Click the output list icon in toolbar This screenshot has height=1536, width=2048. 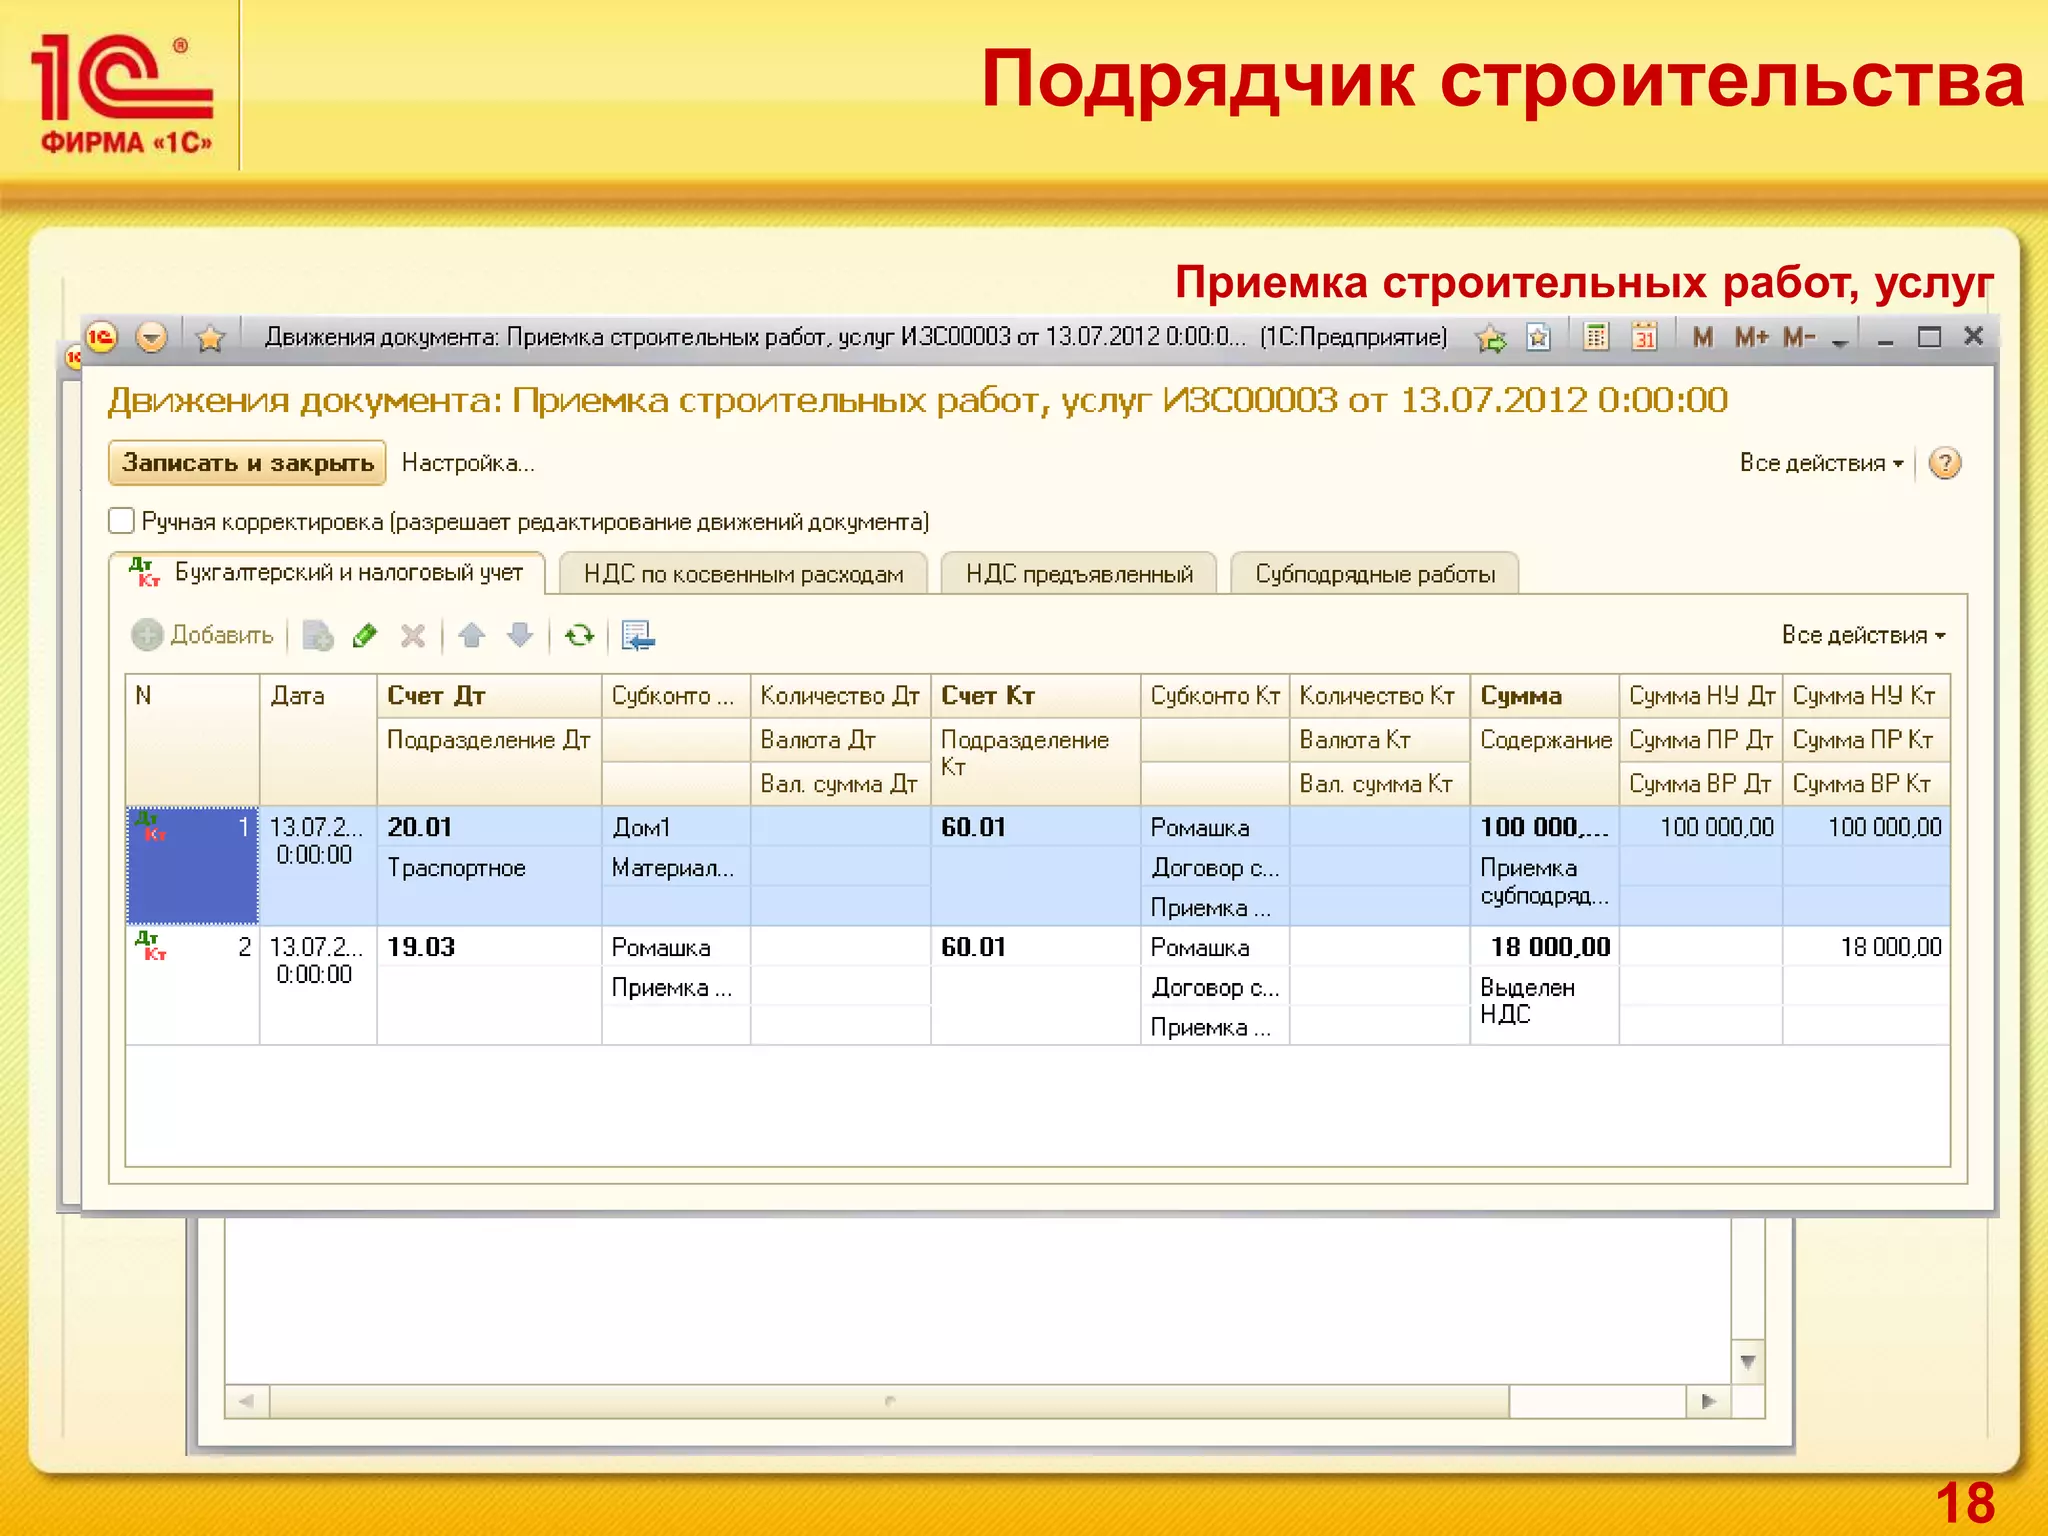point(637,635)
